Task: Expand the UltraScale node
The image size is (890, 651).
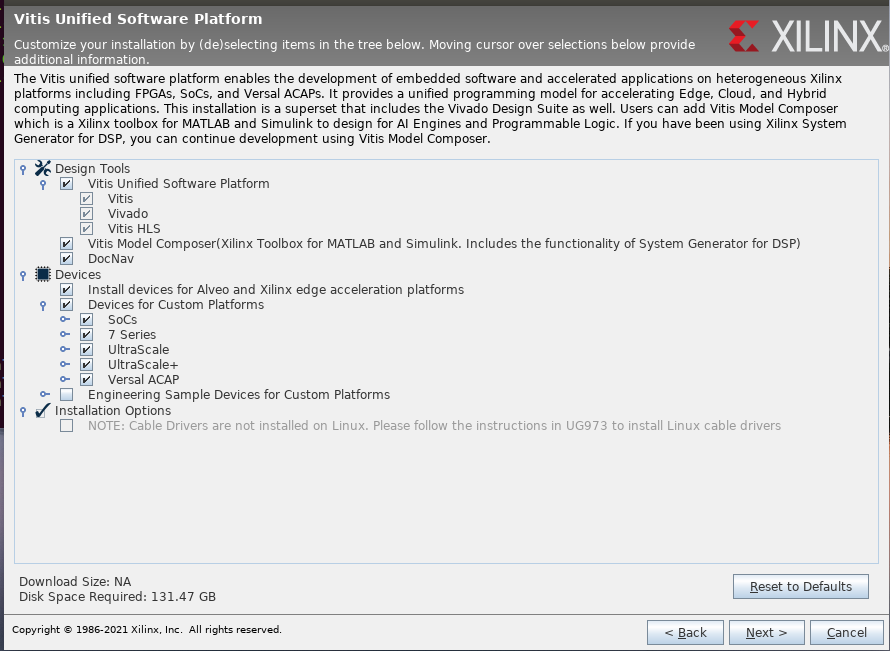Action: 65,349
